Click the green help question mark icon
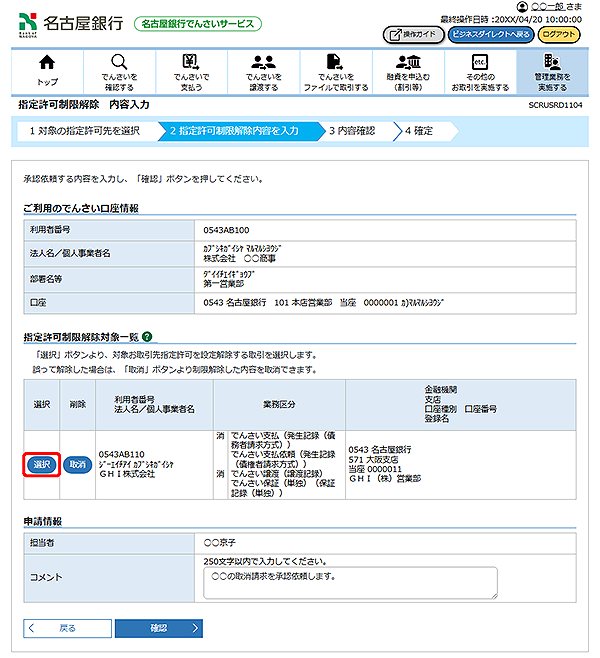 click(147, 338)
